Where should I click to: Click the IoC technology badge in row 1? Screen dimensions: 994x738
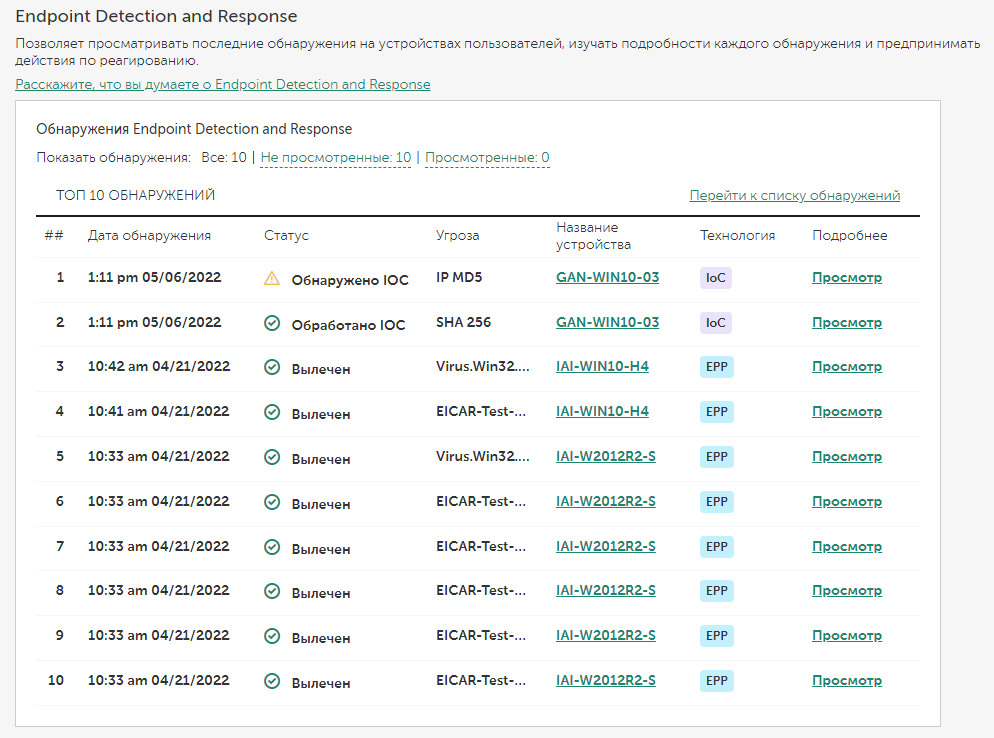point(716,278)
